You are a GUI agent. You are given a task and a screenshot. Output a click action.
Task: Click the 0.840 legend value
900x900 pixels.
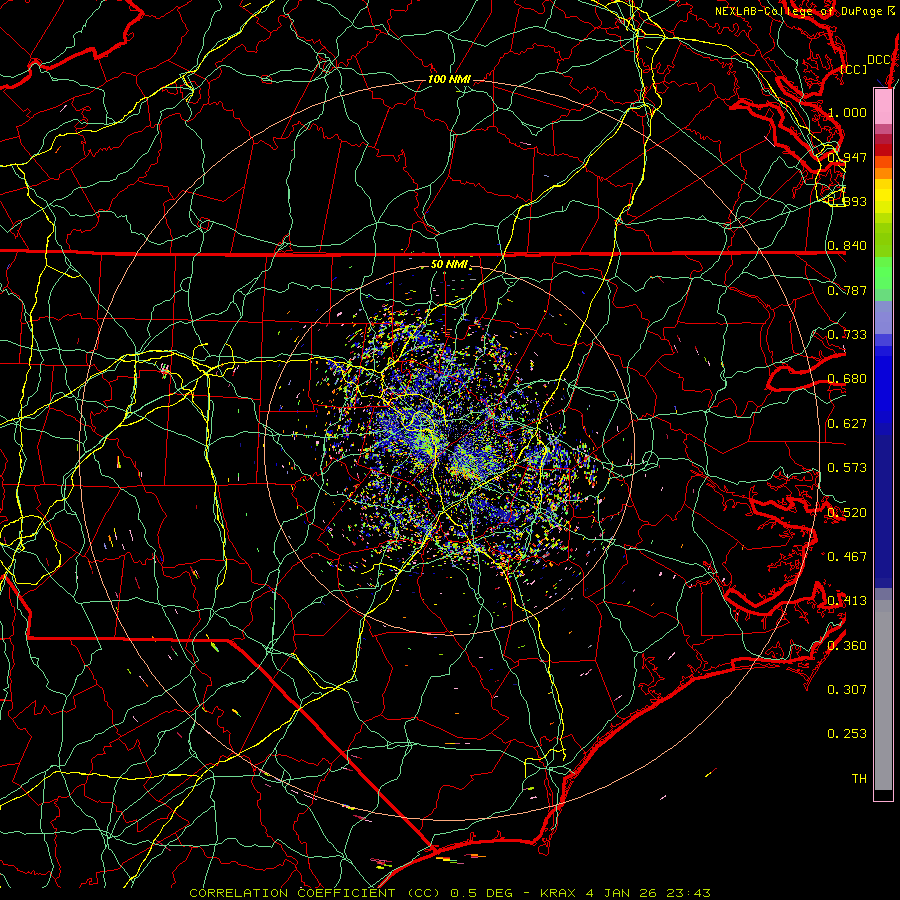847,246
